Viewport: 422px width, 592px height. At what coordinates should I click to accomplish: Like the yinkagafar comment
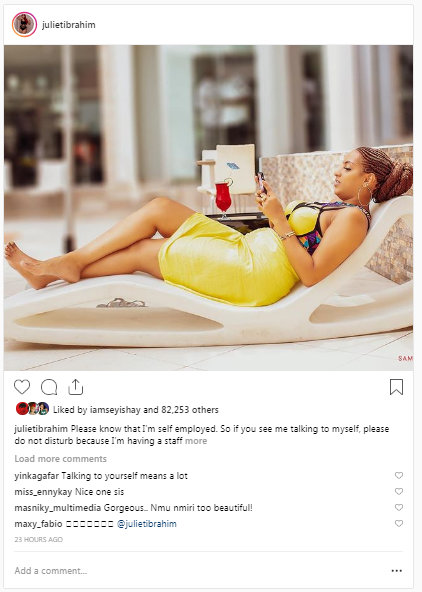(399, 475)
